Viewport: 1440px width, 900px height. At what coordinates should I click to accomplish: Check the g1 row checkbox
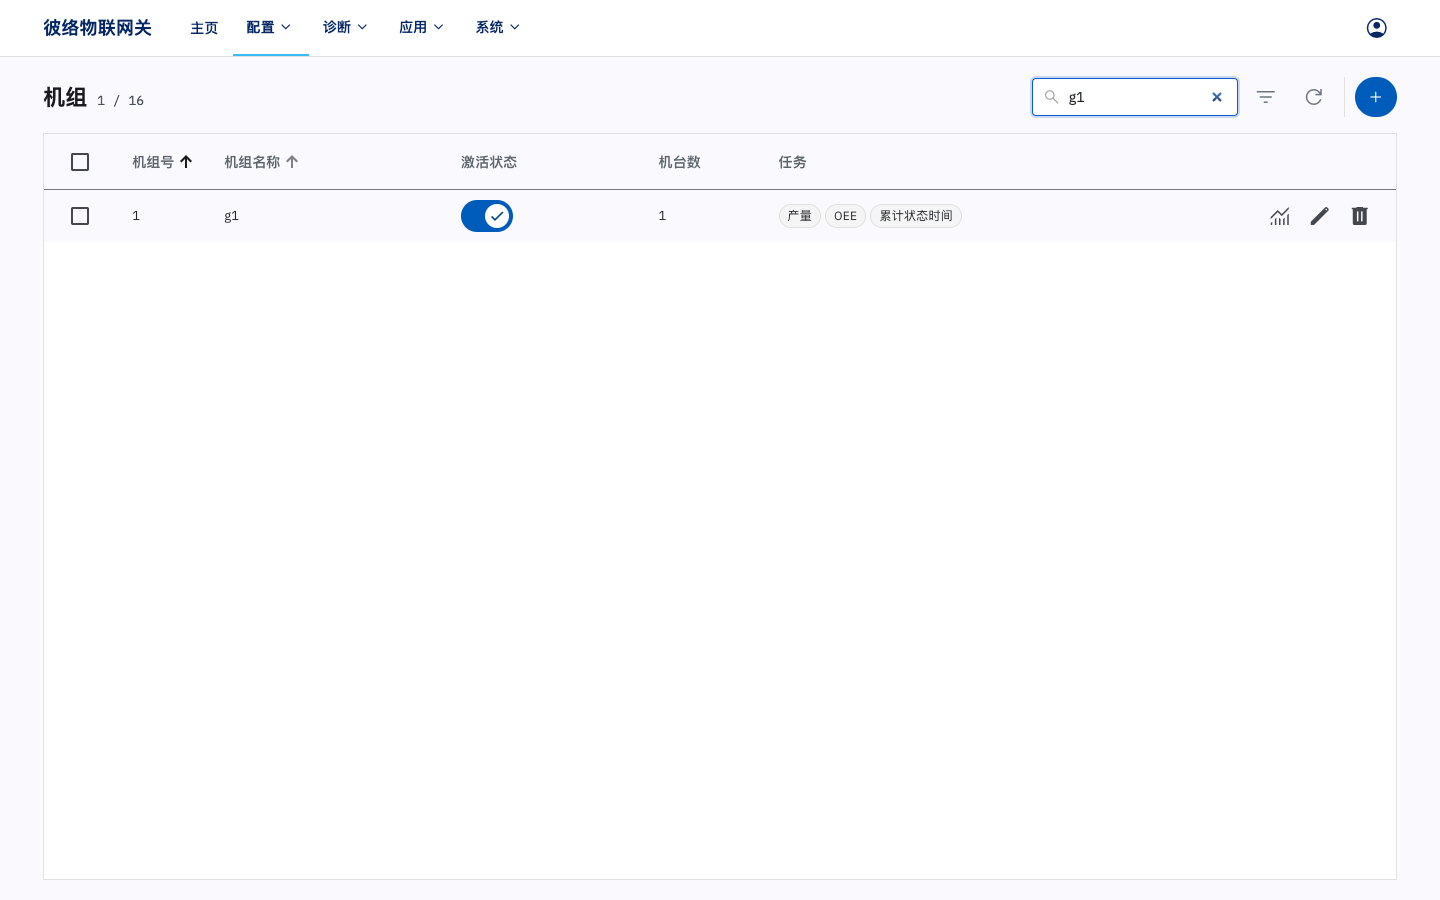point(80,216)
